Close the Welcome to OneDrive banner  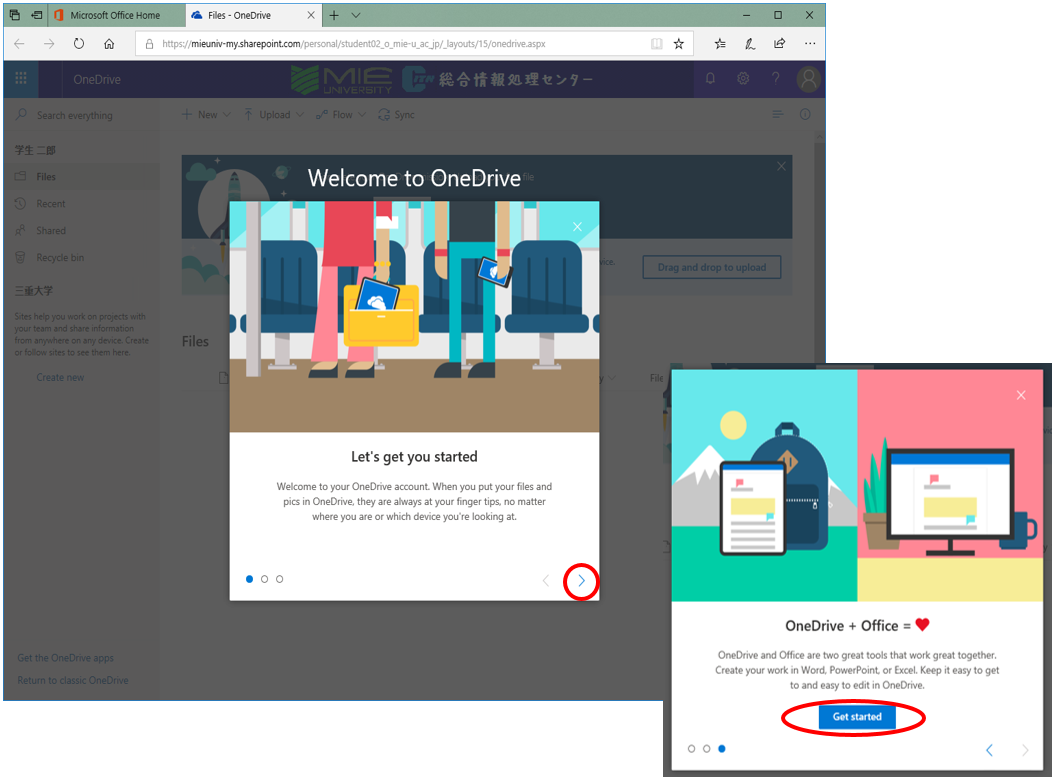pyautogui.click(x=781, y=166)
